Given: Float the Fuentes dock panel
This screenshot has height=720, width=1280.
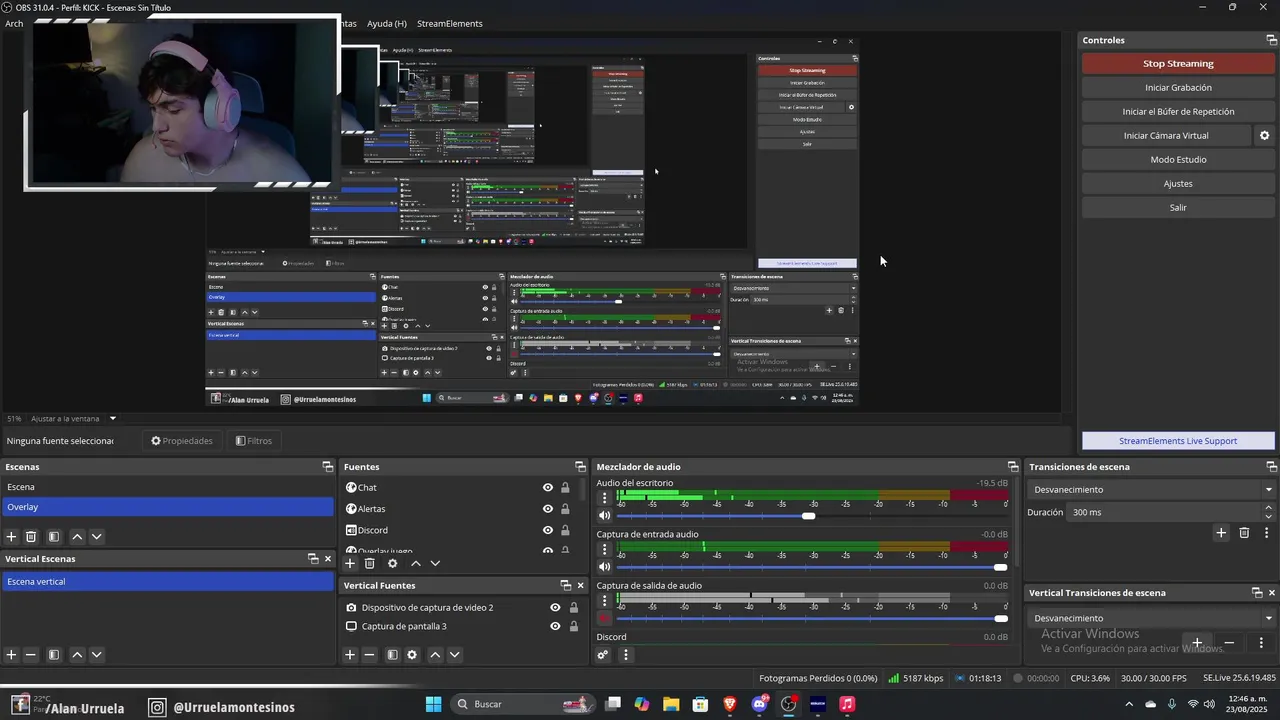Looking at the screenshot, I should (x=580, y=467).
